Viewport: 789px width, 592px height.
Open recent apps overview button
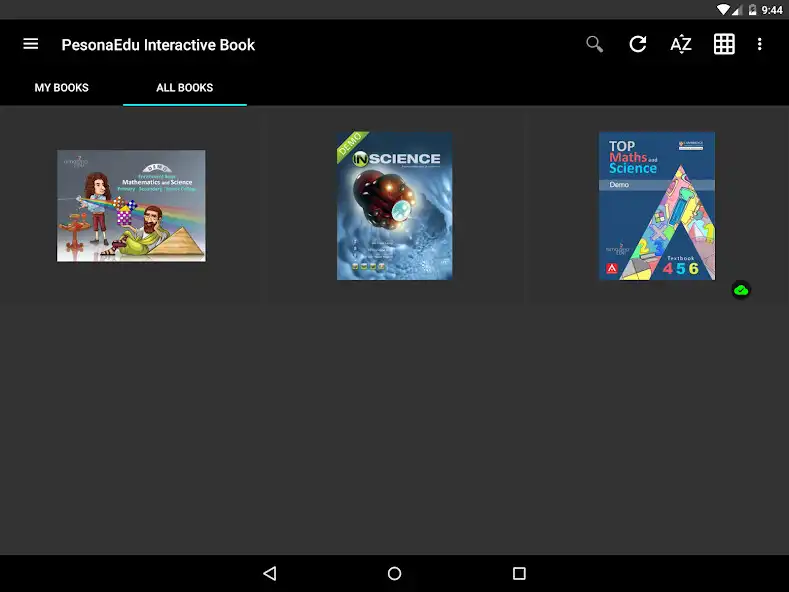click(519, 573)
